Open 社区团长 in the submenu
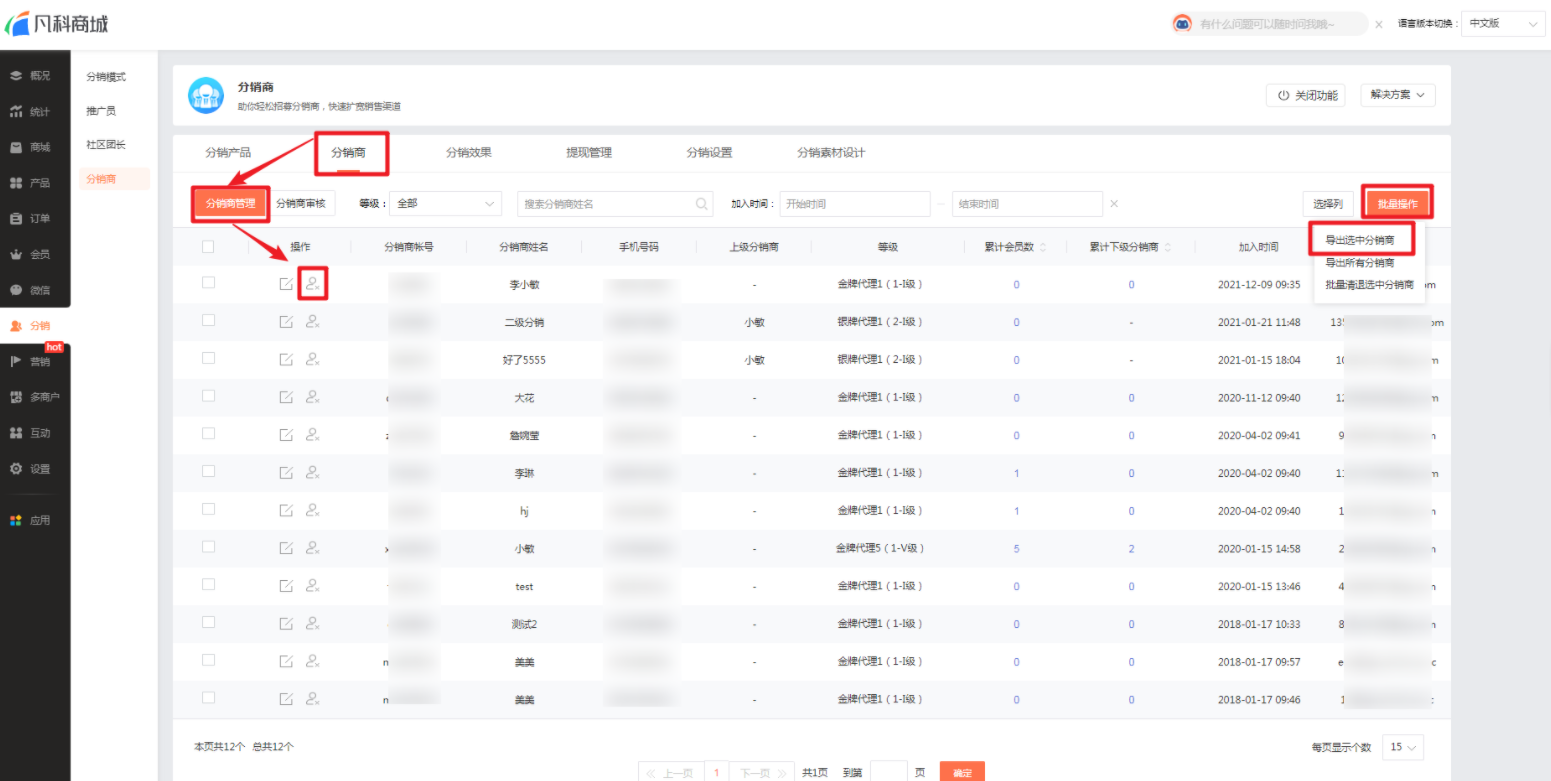The width and height of the screenshot is (1551, 781). tap(106, 145)
